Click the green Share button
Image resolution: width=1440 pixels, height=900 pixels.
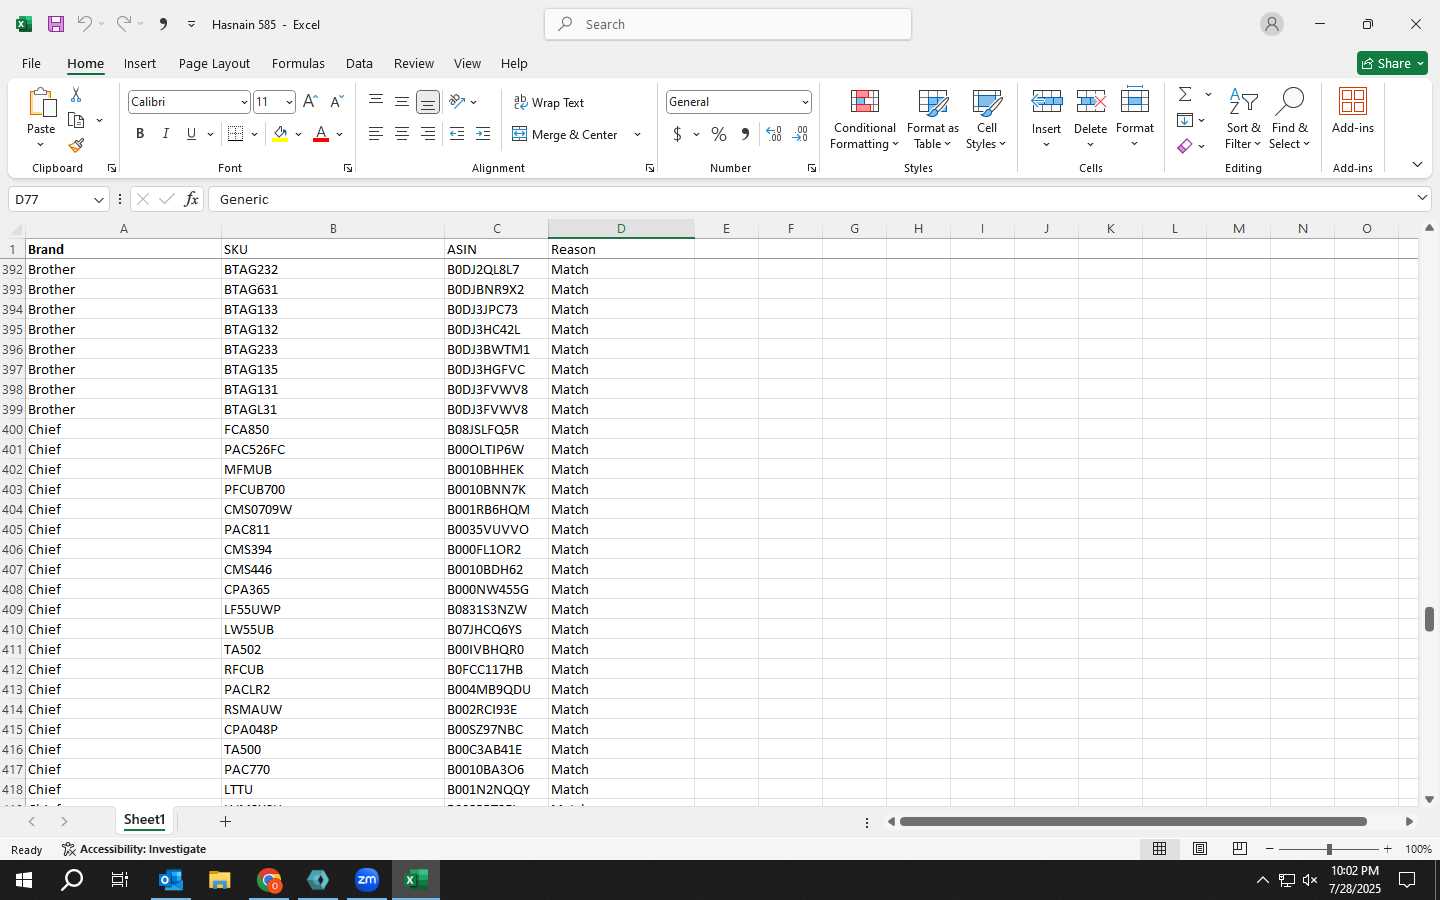(1392, 63)
